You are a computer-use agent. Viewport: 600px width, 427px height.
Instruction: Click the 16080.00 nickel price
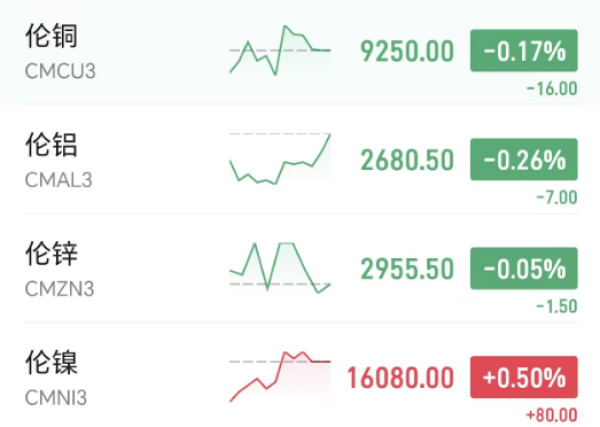pos(400,378)
